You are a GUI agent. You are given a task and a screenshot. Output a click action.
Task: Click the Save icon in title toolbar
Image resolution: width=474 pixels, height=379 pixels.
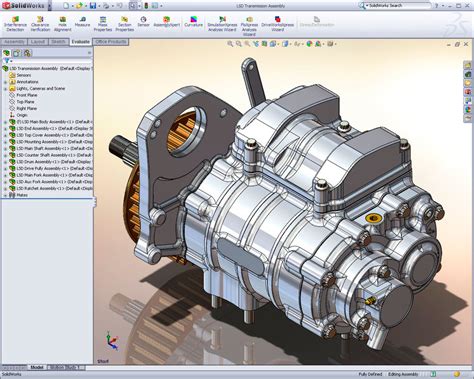(x=93, y=6)
